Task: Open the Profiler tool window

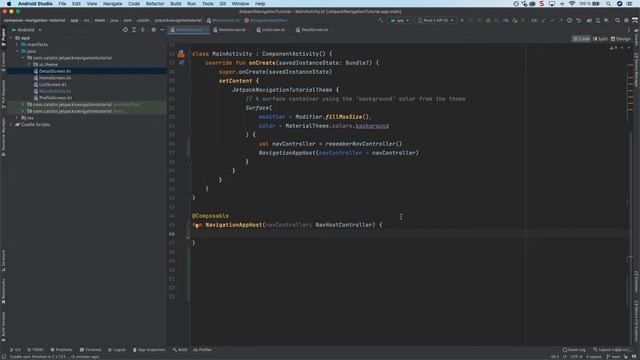Action: pyautogui.click(x=202, y=350)
